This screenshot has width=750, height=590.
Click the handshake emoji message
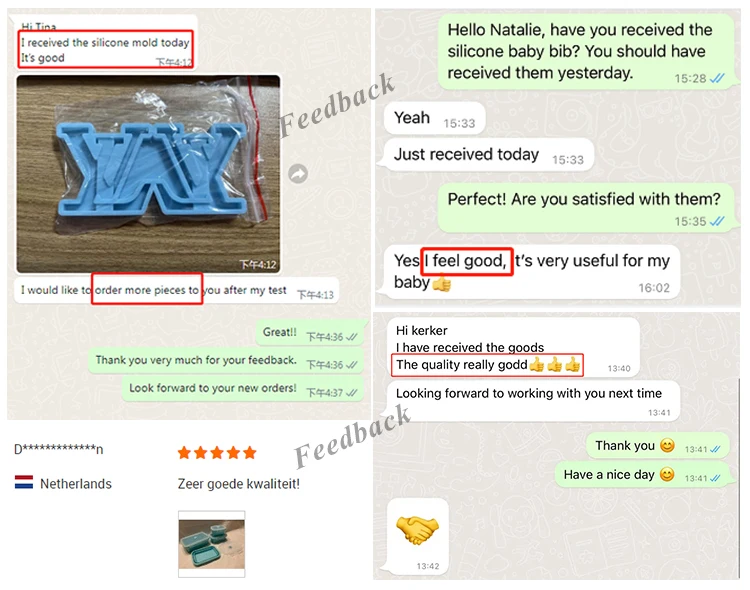(x=418, y=537)
